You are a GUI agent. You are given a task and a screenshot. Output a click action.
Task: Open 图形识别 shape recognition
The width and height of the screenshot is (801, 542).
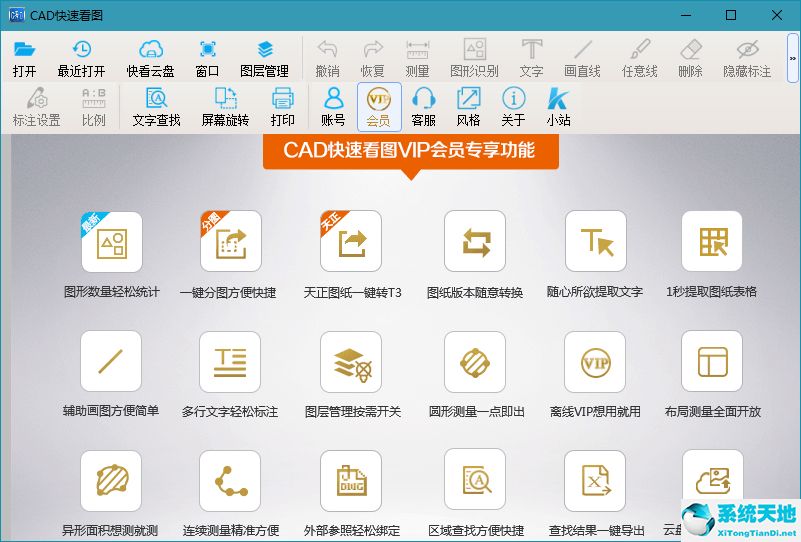pyautogui.click(x=475, y=58)
